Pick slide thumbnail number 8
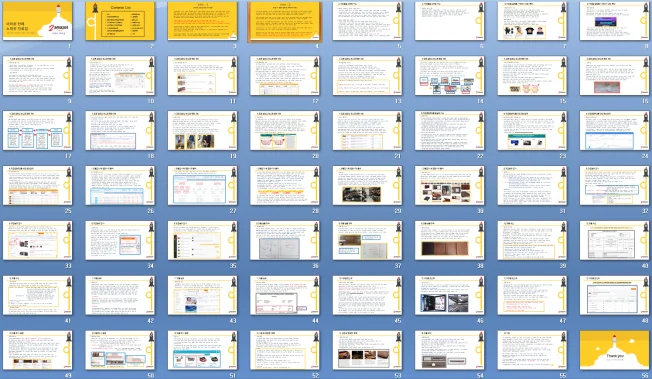This screenshot has width=652, height=379. click(x=615, y=21)
